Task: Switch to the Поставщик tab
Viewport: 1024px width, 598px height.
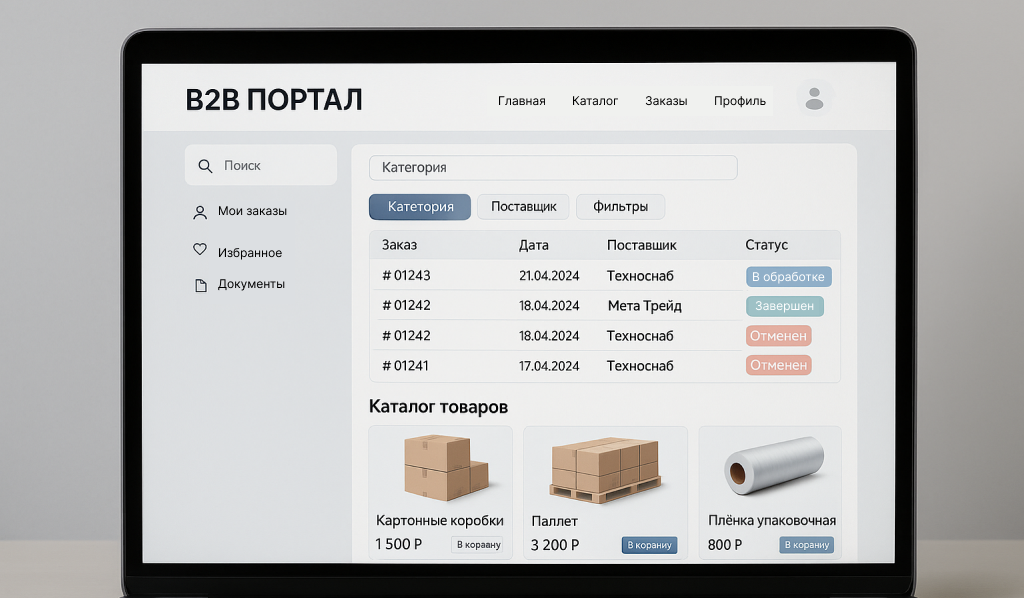Action: point(523,207)
